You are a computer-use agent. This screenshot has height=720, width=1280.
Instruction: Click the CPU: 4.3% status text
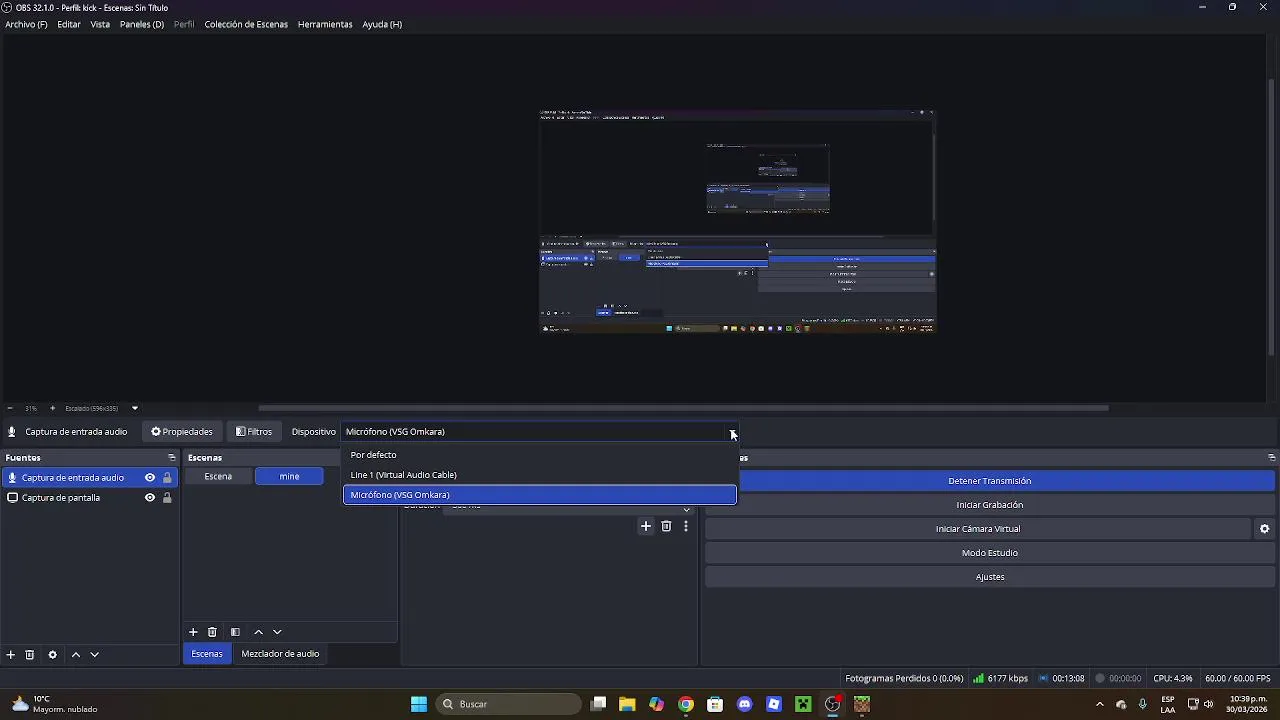1172,678
